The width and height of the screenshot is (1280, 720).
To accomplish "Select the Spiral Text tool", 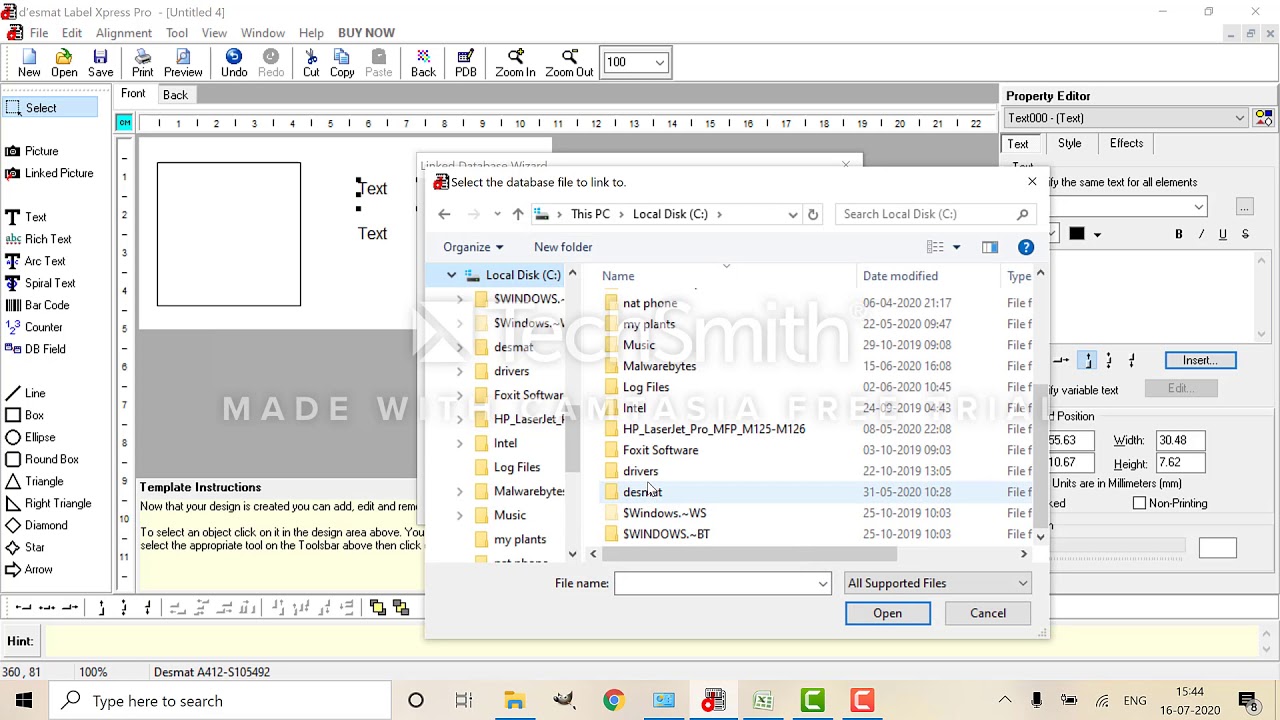I will [40, 283].
